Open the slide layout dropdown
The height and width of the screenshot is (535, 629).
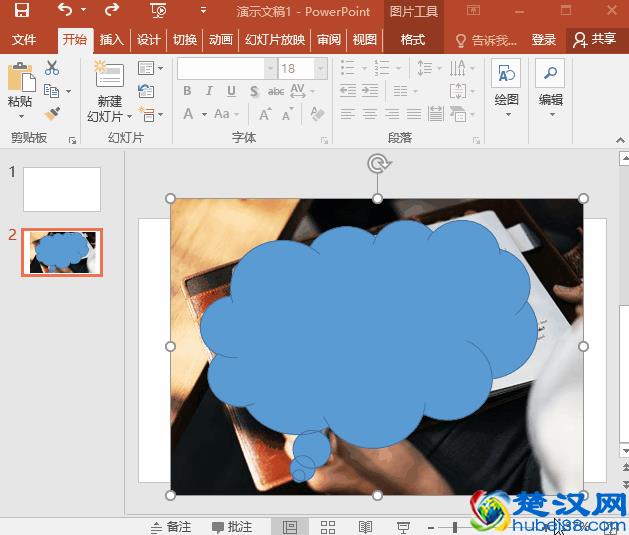click(150, 68)
